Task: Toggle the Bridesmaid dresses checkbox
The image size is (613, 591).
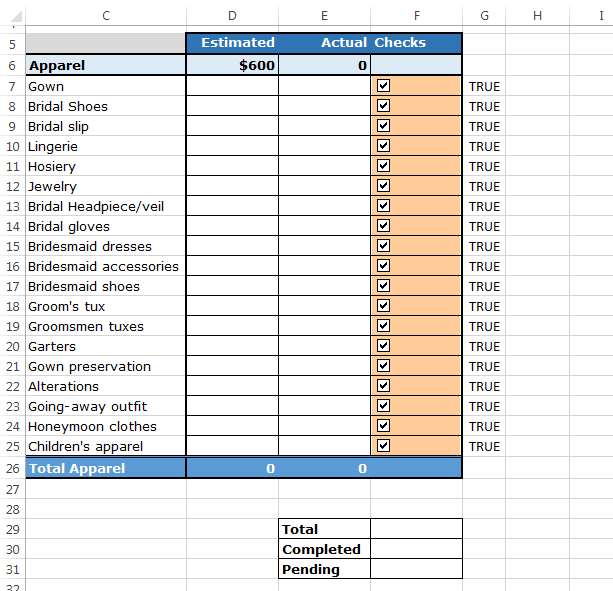Action: point(383,245)
